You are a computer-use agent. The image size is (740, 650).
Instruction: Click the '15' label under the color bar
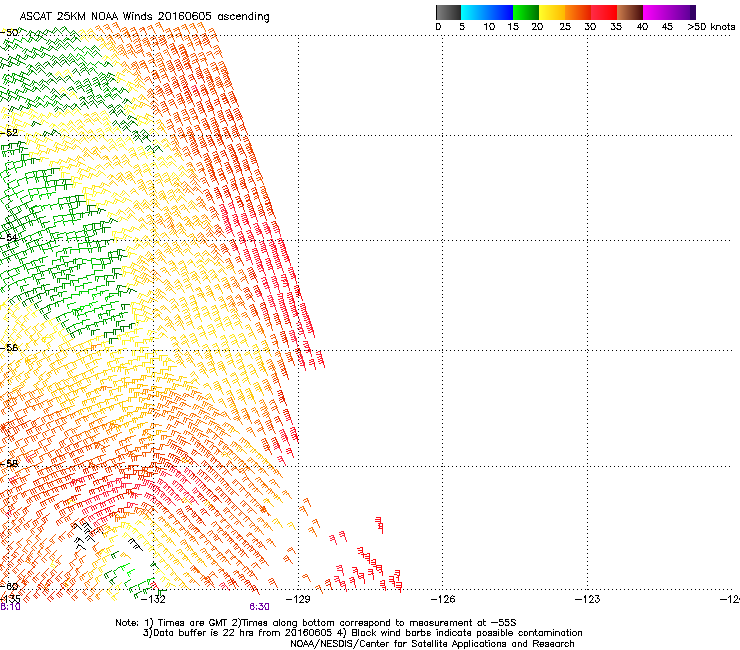513,27
